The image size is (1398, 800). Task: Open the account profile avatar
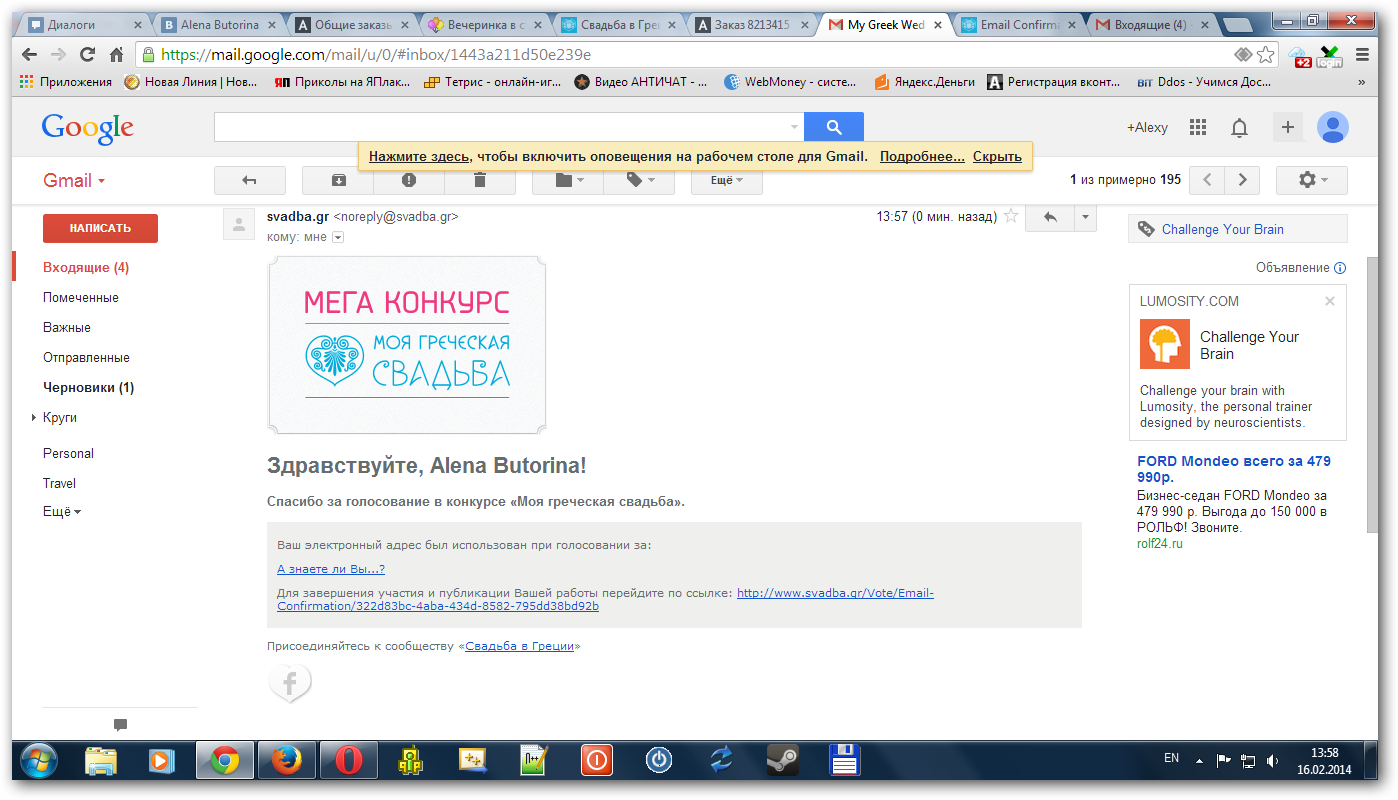tap(1333, 127)
